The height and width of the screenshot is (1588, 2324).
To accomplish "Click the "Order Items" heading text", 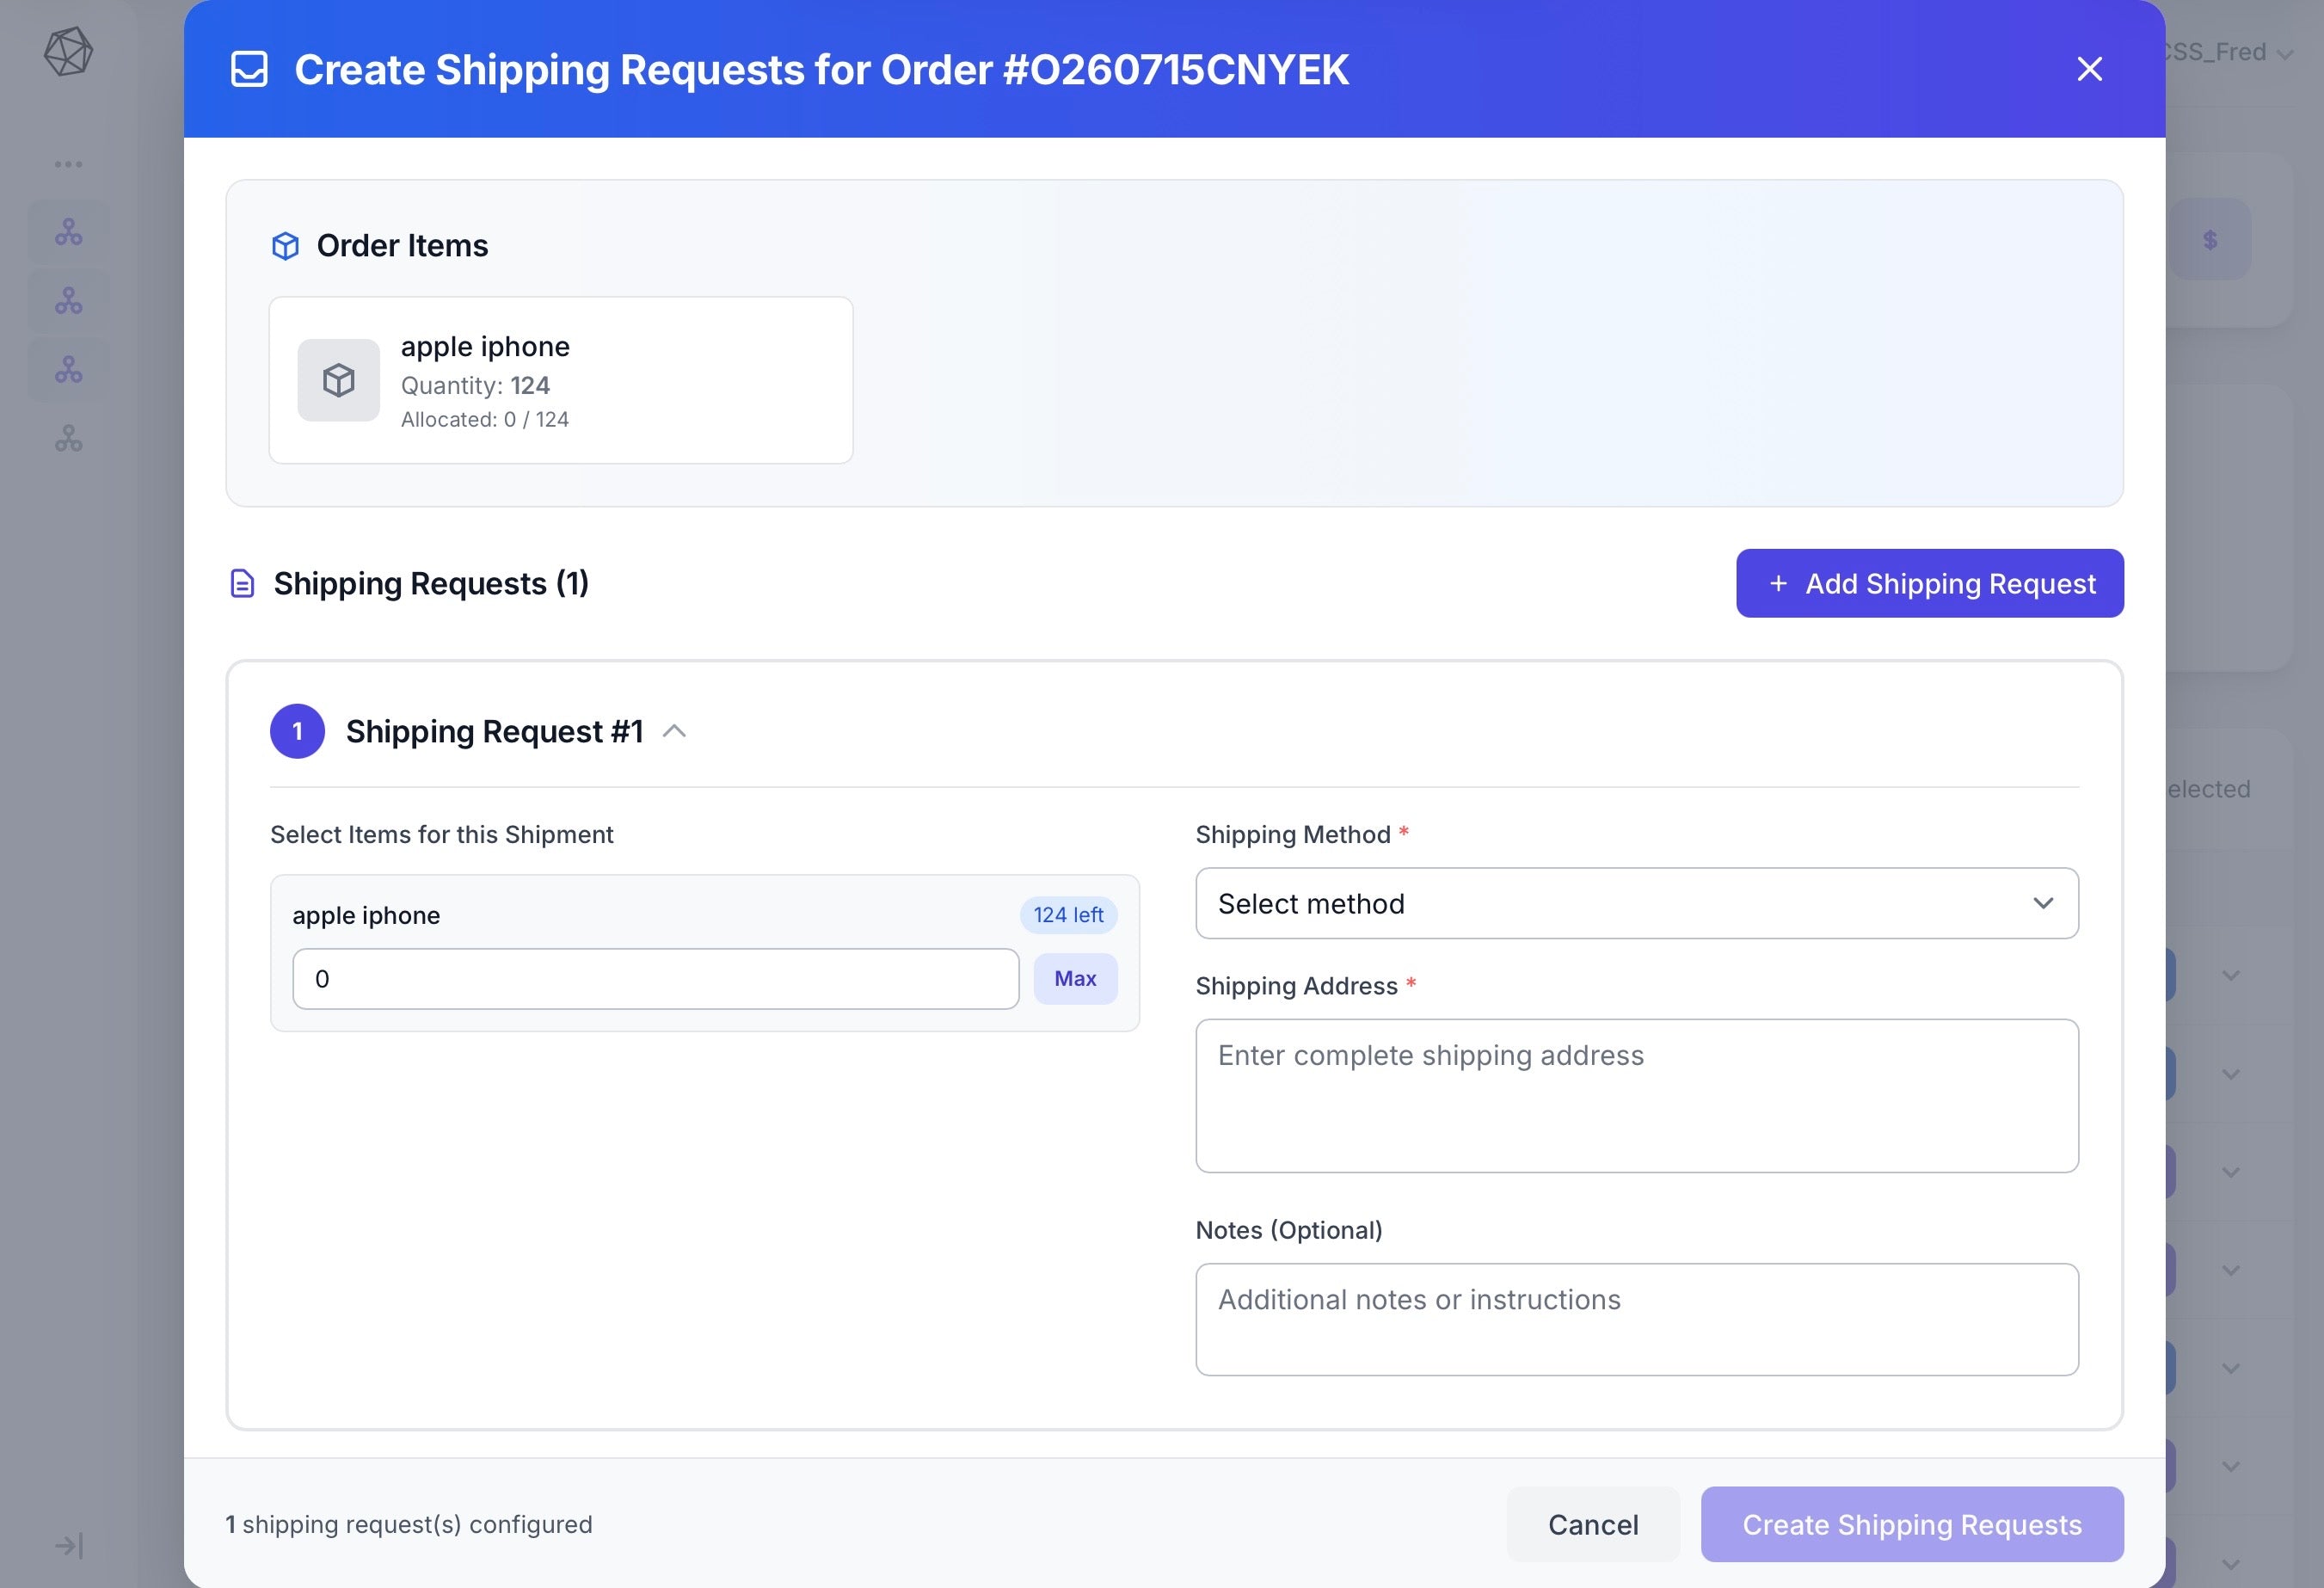I will tap(402, 246).
